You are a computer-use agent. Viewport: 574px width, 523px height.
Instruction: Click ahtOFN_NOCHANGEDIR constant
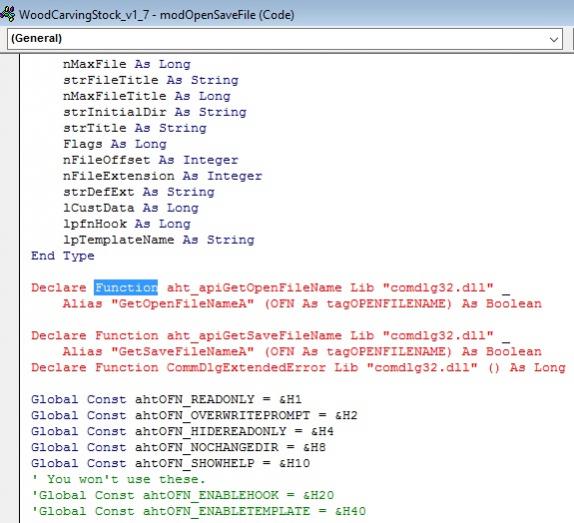tap(206, 447)
